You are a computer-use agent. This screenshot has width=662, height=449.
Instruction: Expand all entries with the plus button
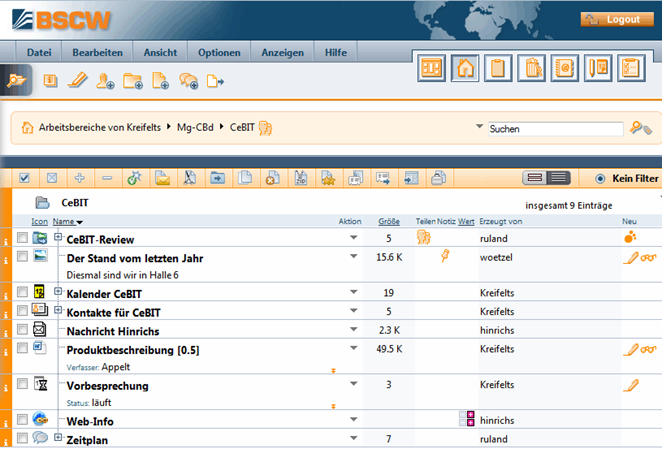pos(79,178)
